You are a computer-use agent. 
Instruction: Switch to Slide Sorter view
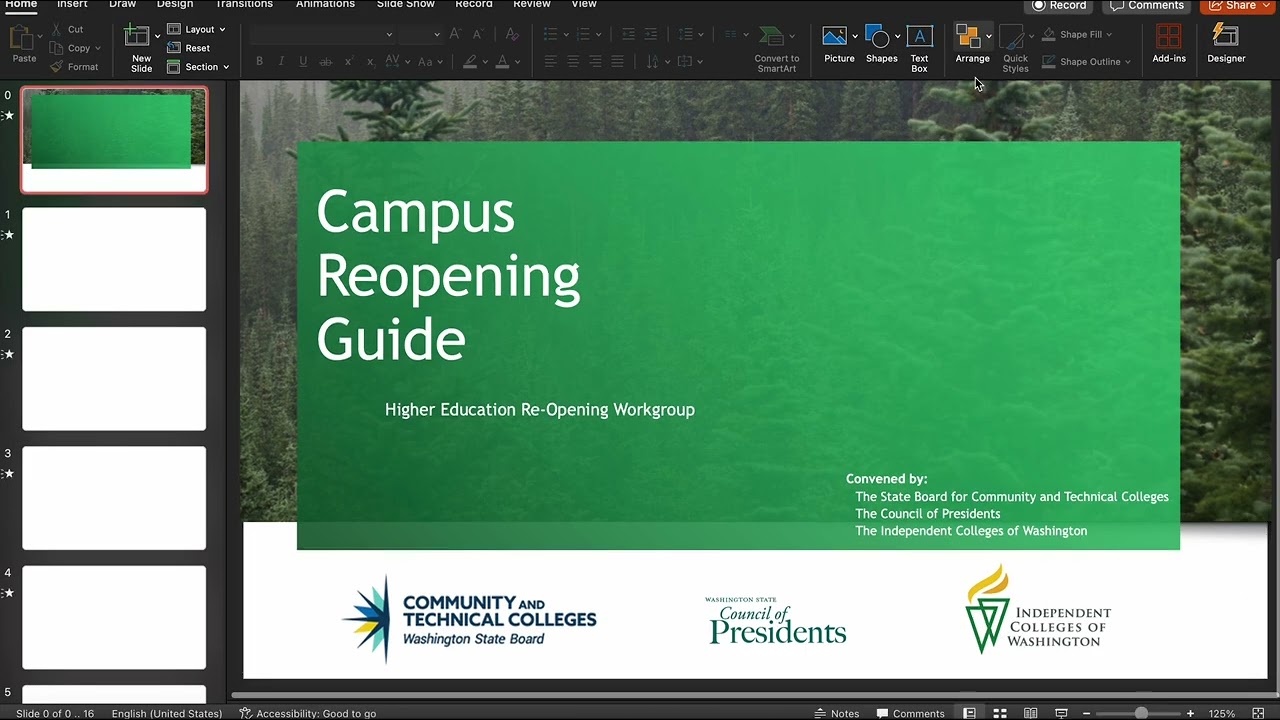coord(1000,713)
